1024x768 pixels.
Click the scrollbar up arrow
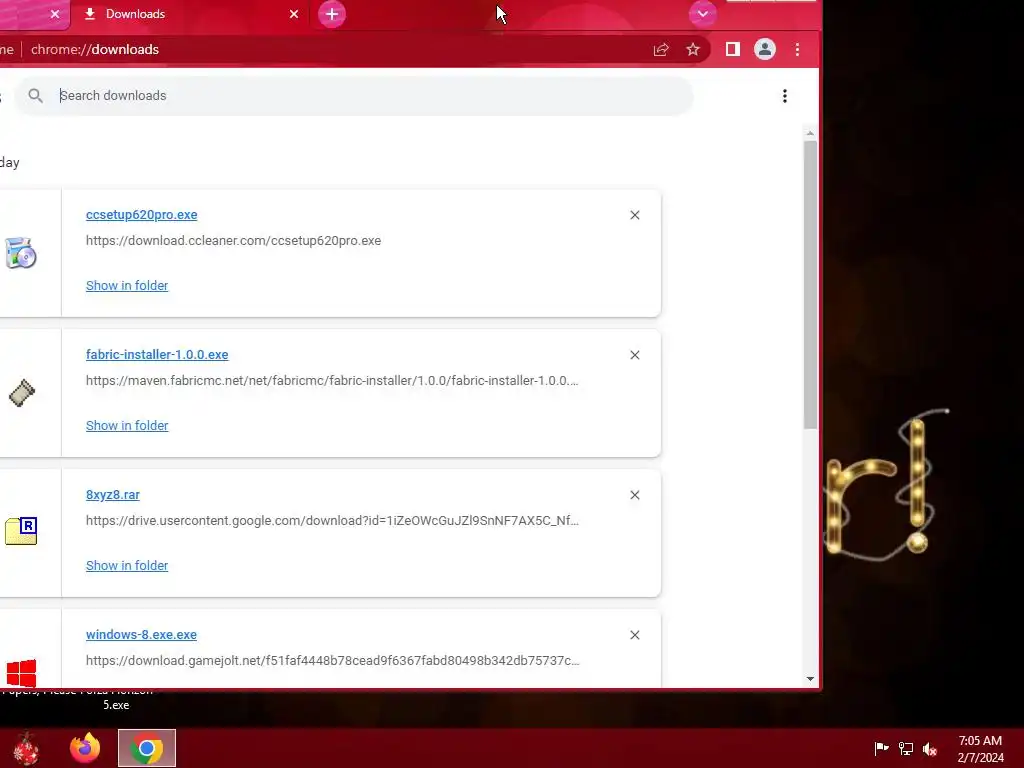(x=810, y=133)
